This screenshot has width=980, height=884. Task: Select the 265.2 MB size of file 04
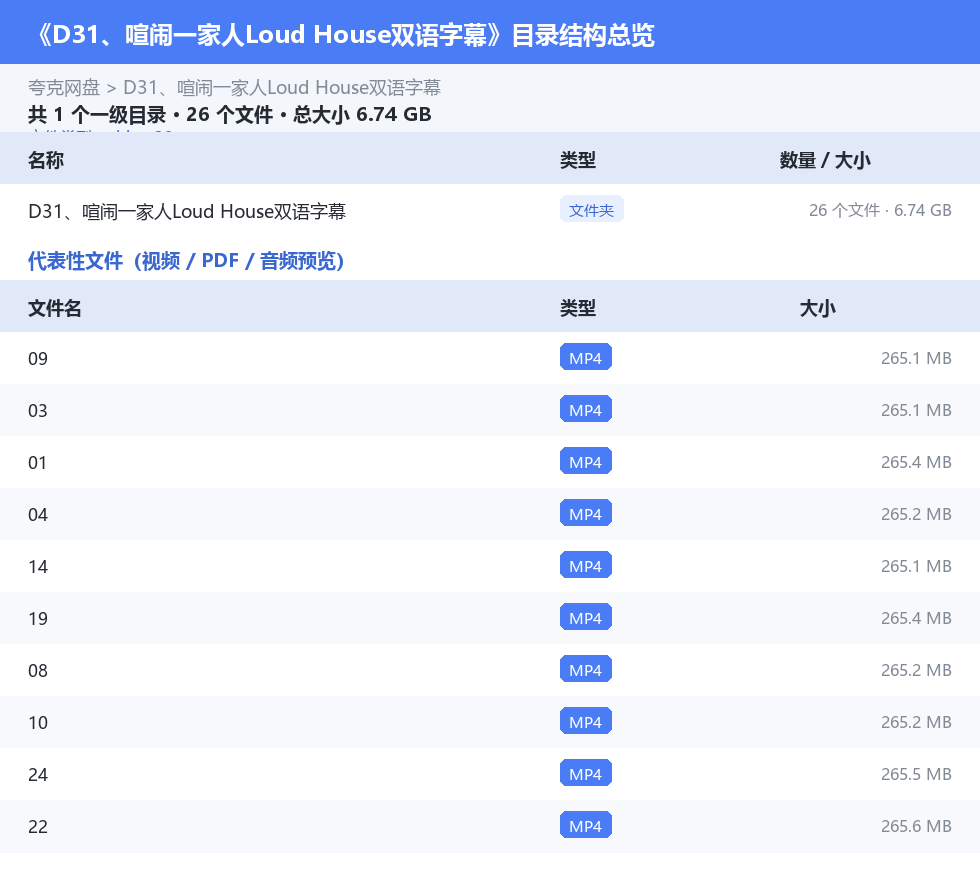(916, 514)
